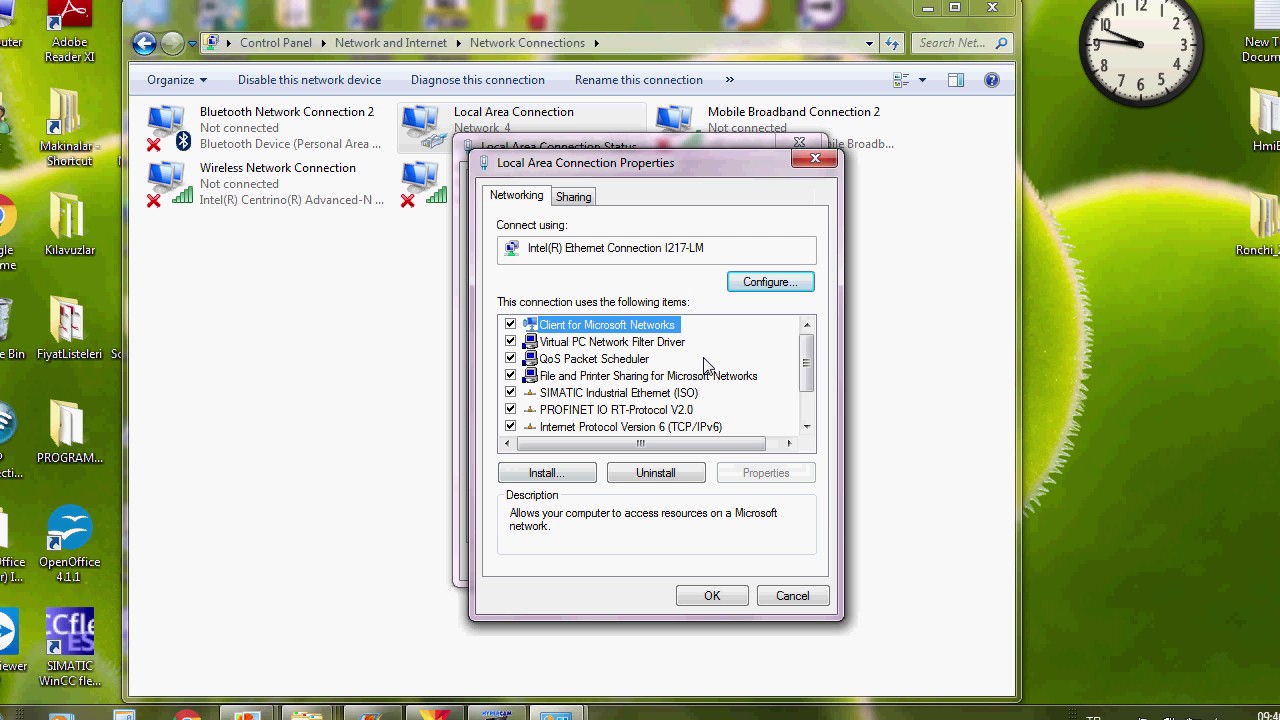Open the blue Help question mark
Image resolution: width=1280 pixels, height=720 pixels.
coord(992,80)
